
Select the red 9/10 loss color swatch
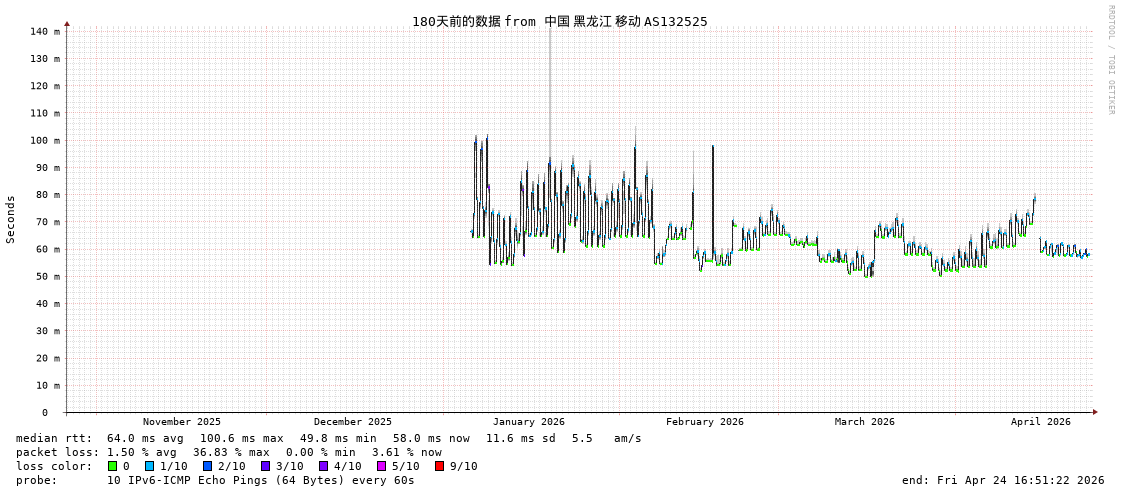pyautogui.click(x=440, y=466)
